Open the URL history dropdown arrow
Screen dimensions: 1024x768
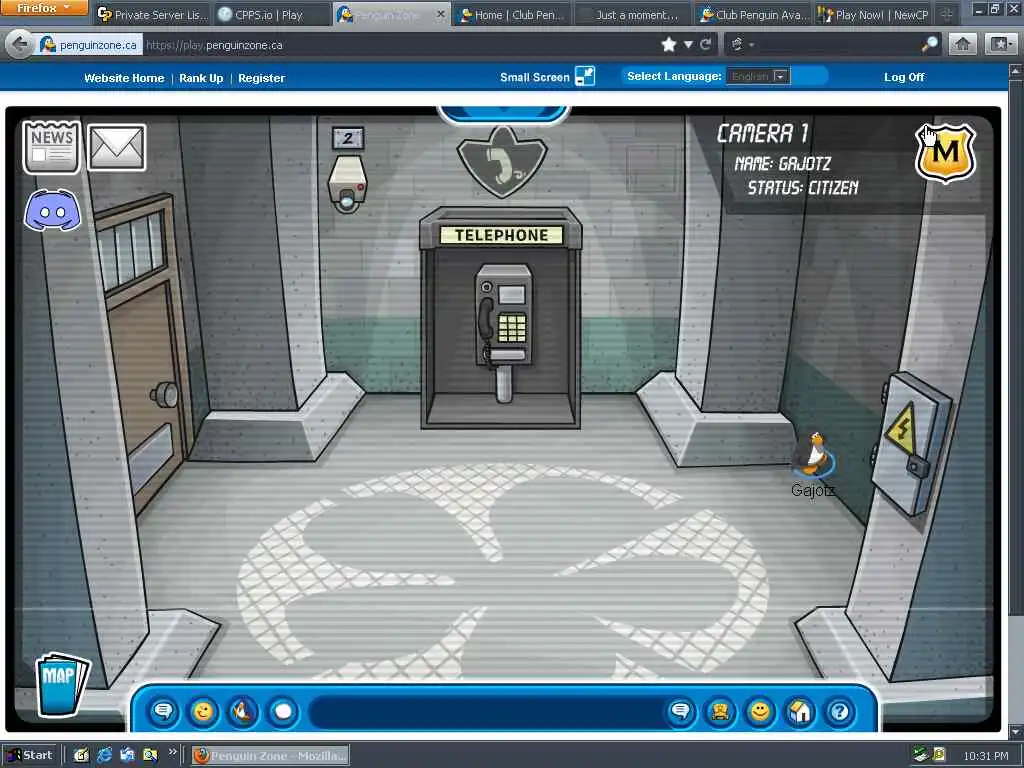[688, 45]
